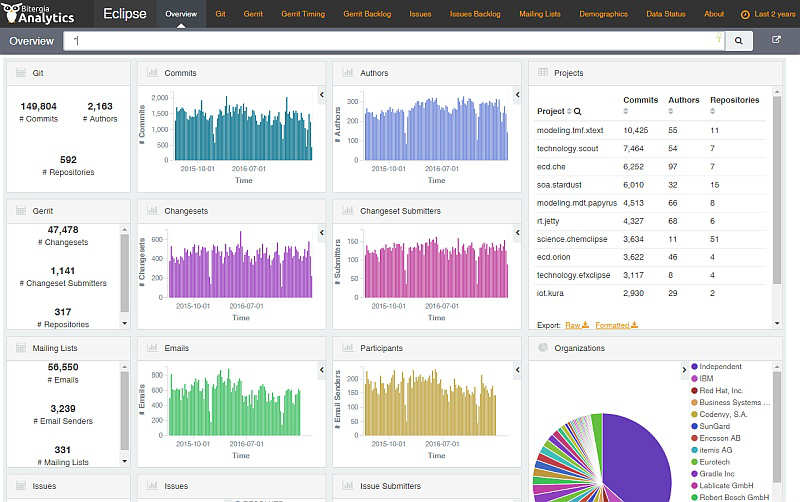The height and width of the screenshot is (502, 800).
Task: Click the share dashboard icon
Action: (x=776, y=39)
